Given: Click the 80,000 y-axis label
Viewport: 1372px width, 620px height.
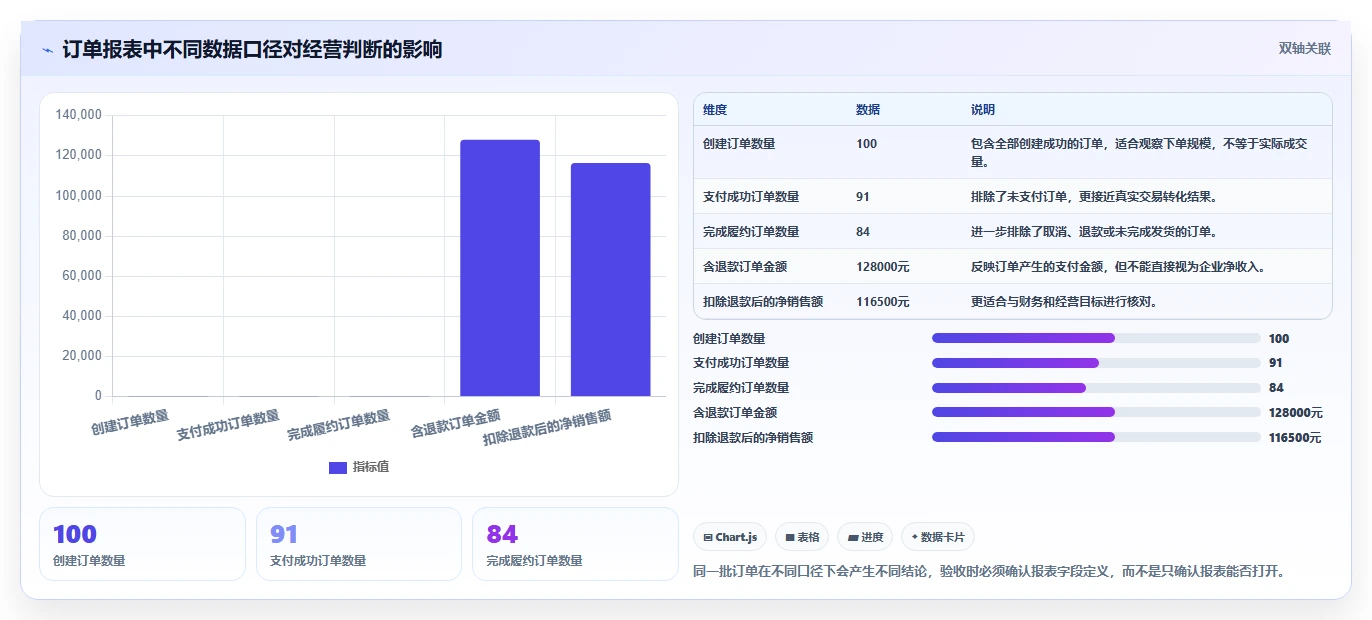Looking at the screenshot, I should (x=82, y=236).
